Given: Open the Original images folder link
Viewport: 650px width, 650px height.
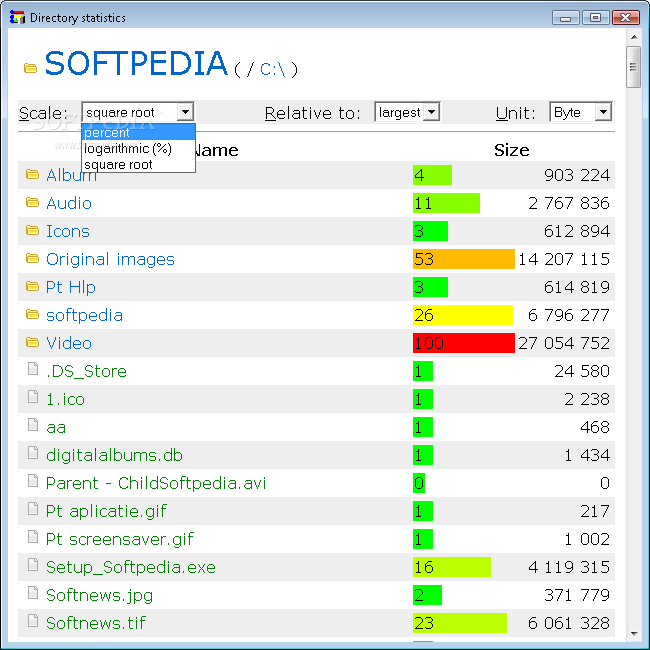Looking at the screenshot, I should coord(110,259).
